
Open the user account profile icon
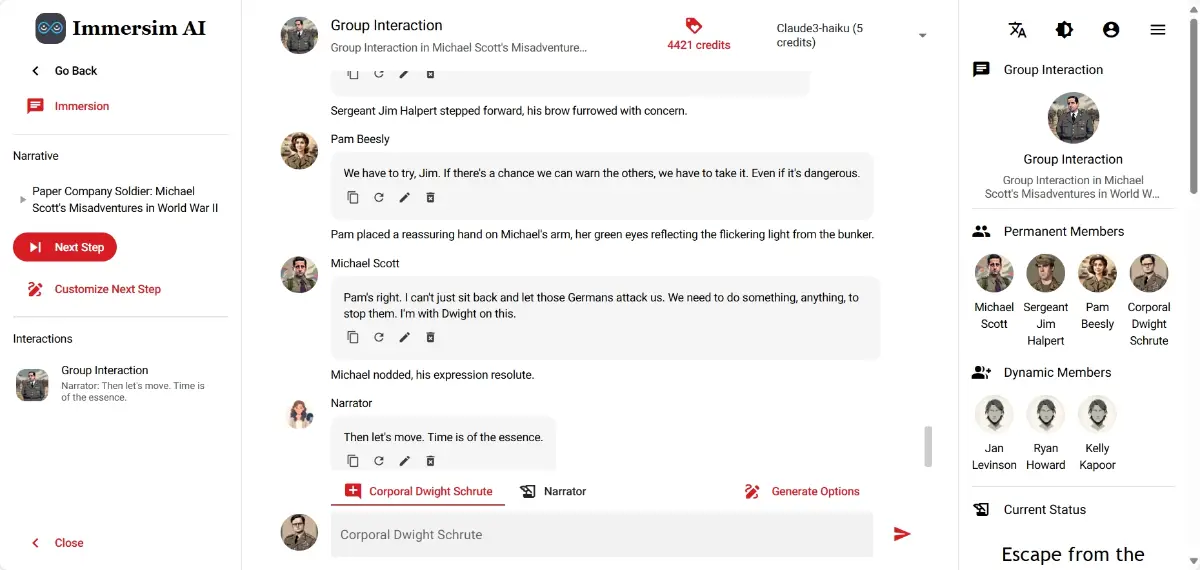1111,30
